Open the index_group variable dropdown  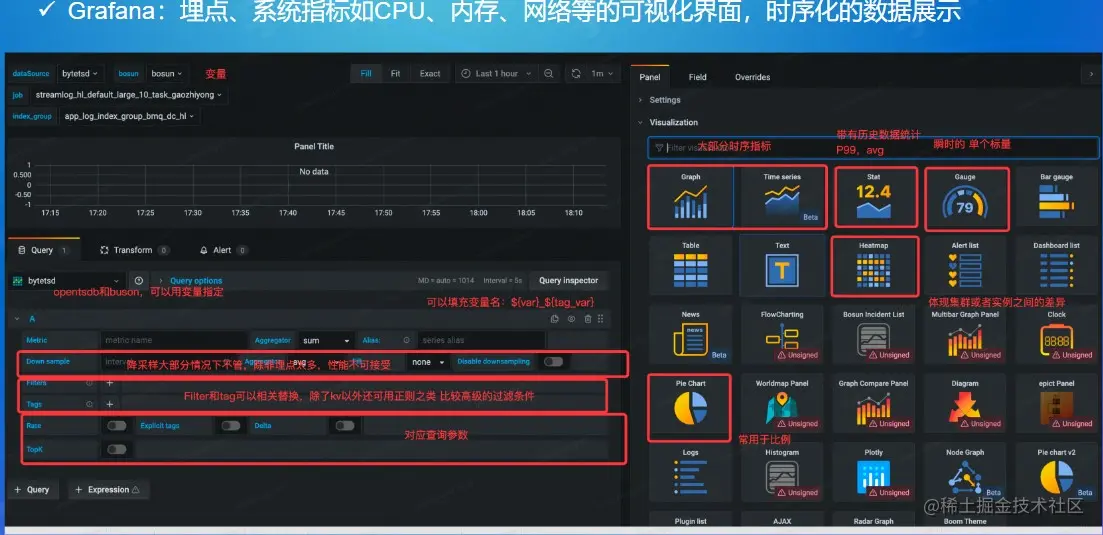129,116
